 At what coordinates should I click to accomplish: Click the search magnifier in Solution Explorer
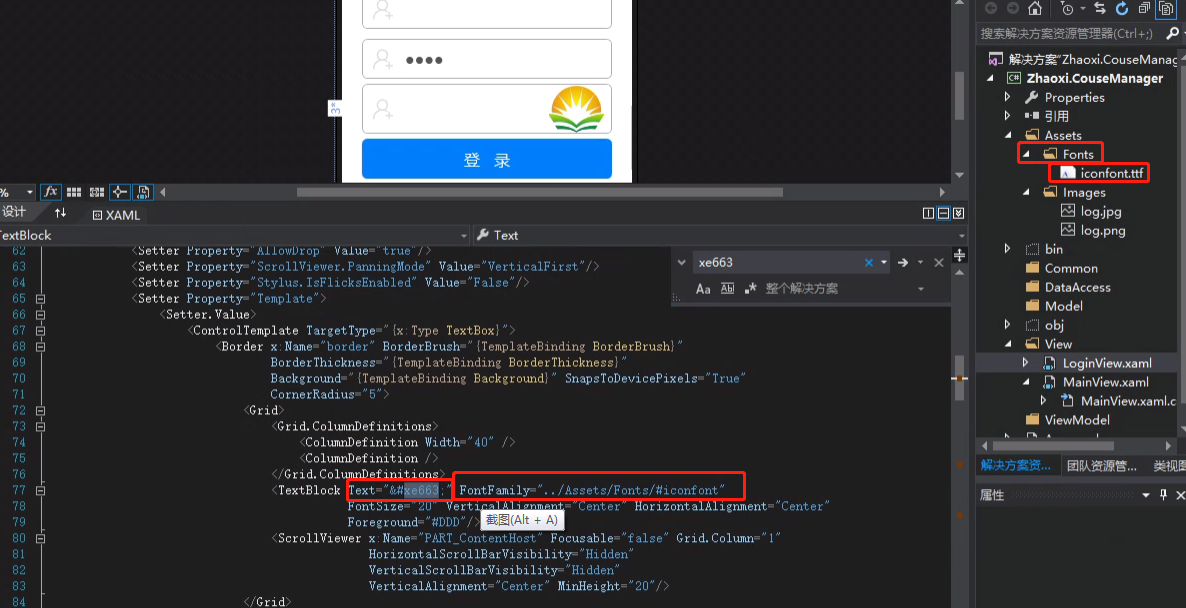(x=1173, y=32)
